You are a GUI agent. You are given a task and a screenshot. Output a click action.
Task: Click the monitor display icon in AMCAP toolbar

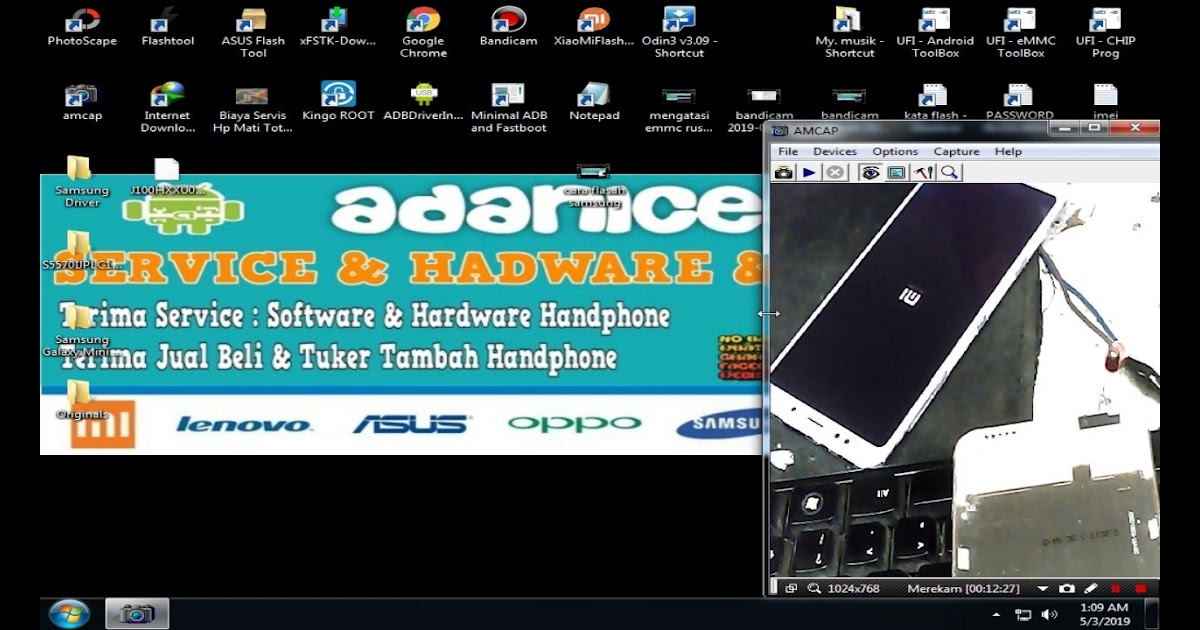[x=897, y=173]
